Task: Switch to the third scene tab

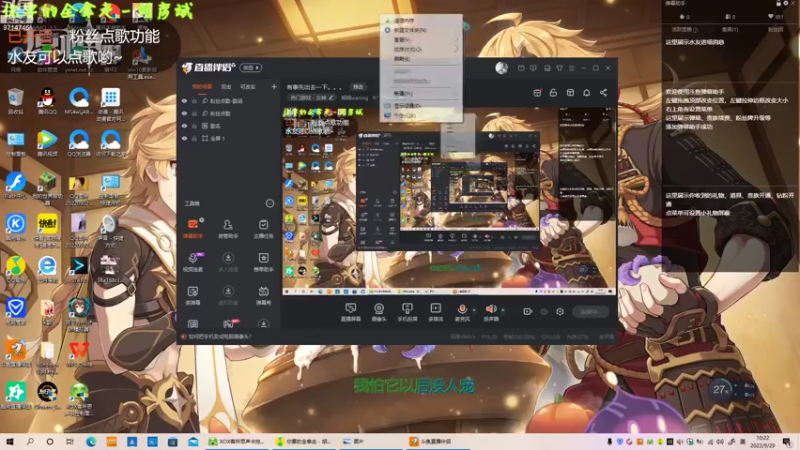Action: coord(248,87)
